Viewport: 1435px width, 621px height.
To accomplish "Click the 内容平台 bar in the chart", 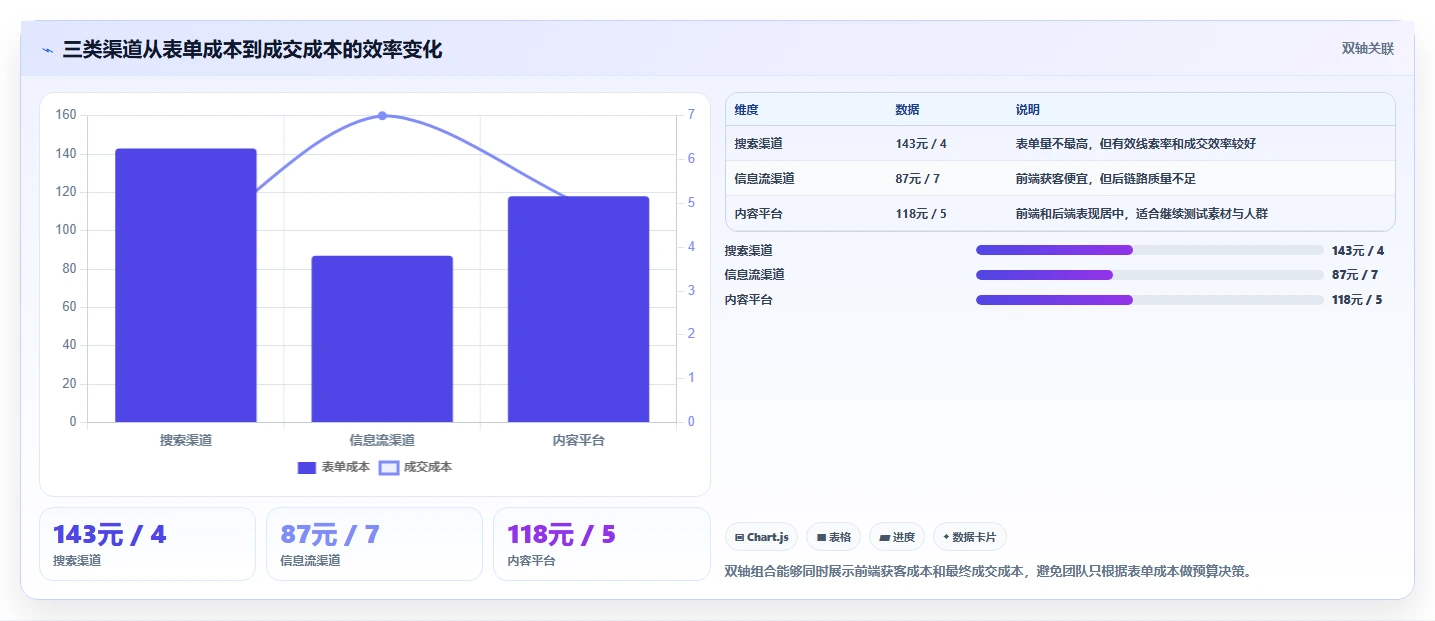I will [x=578, y=309].
